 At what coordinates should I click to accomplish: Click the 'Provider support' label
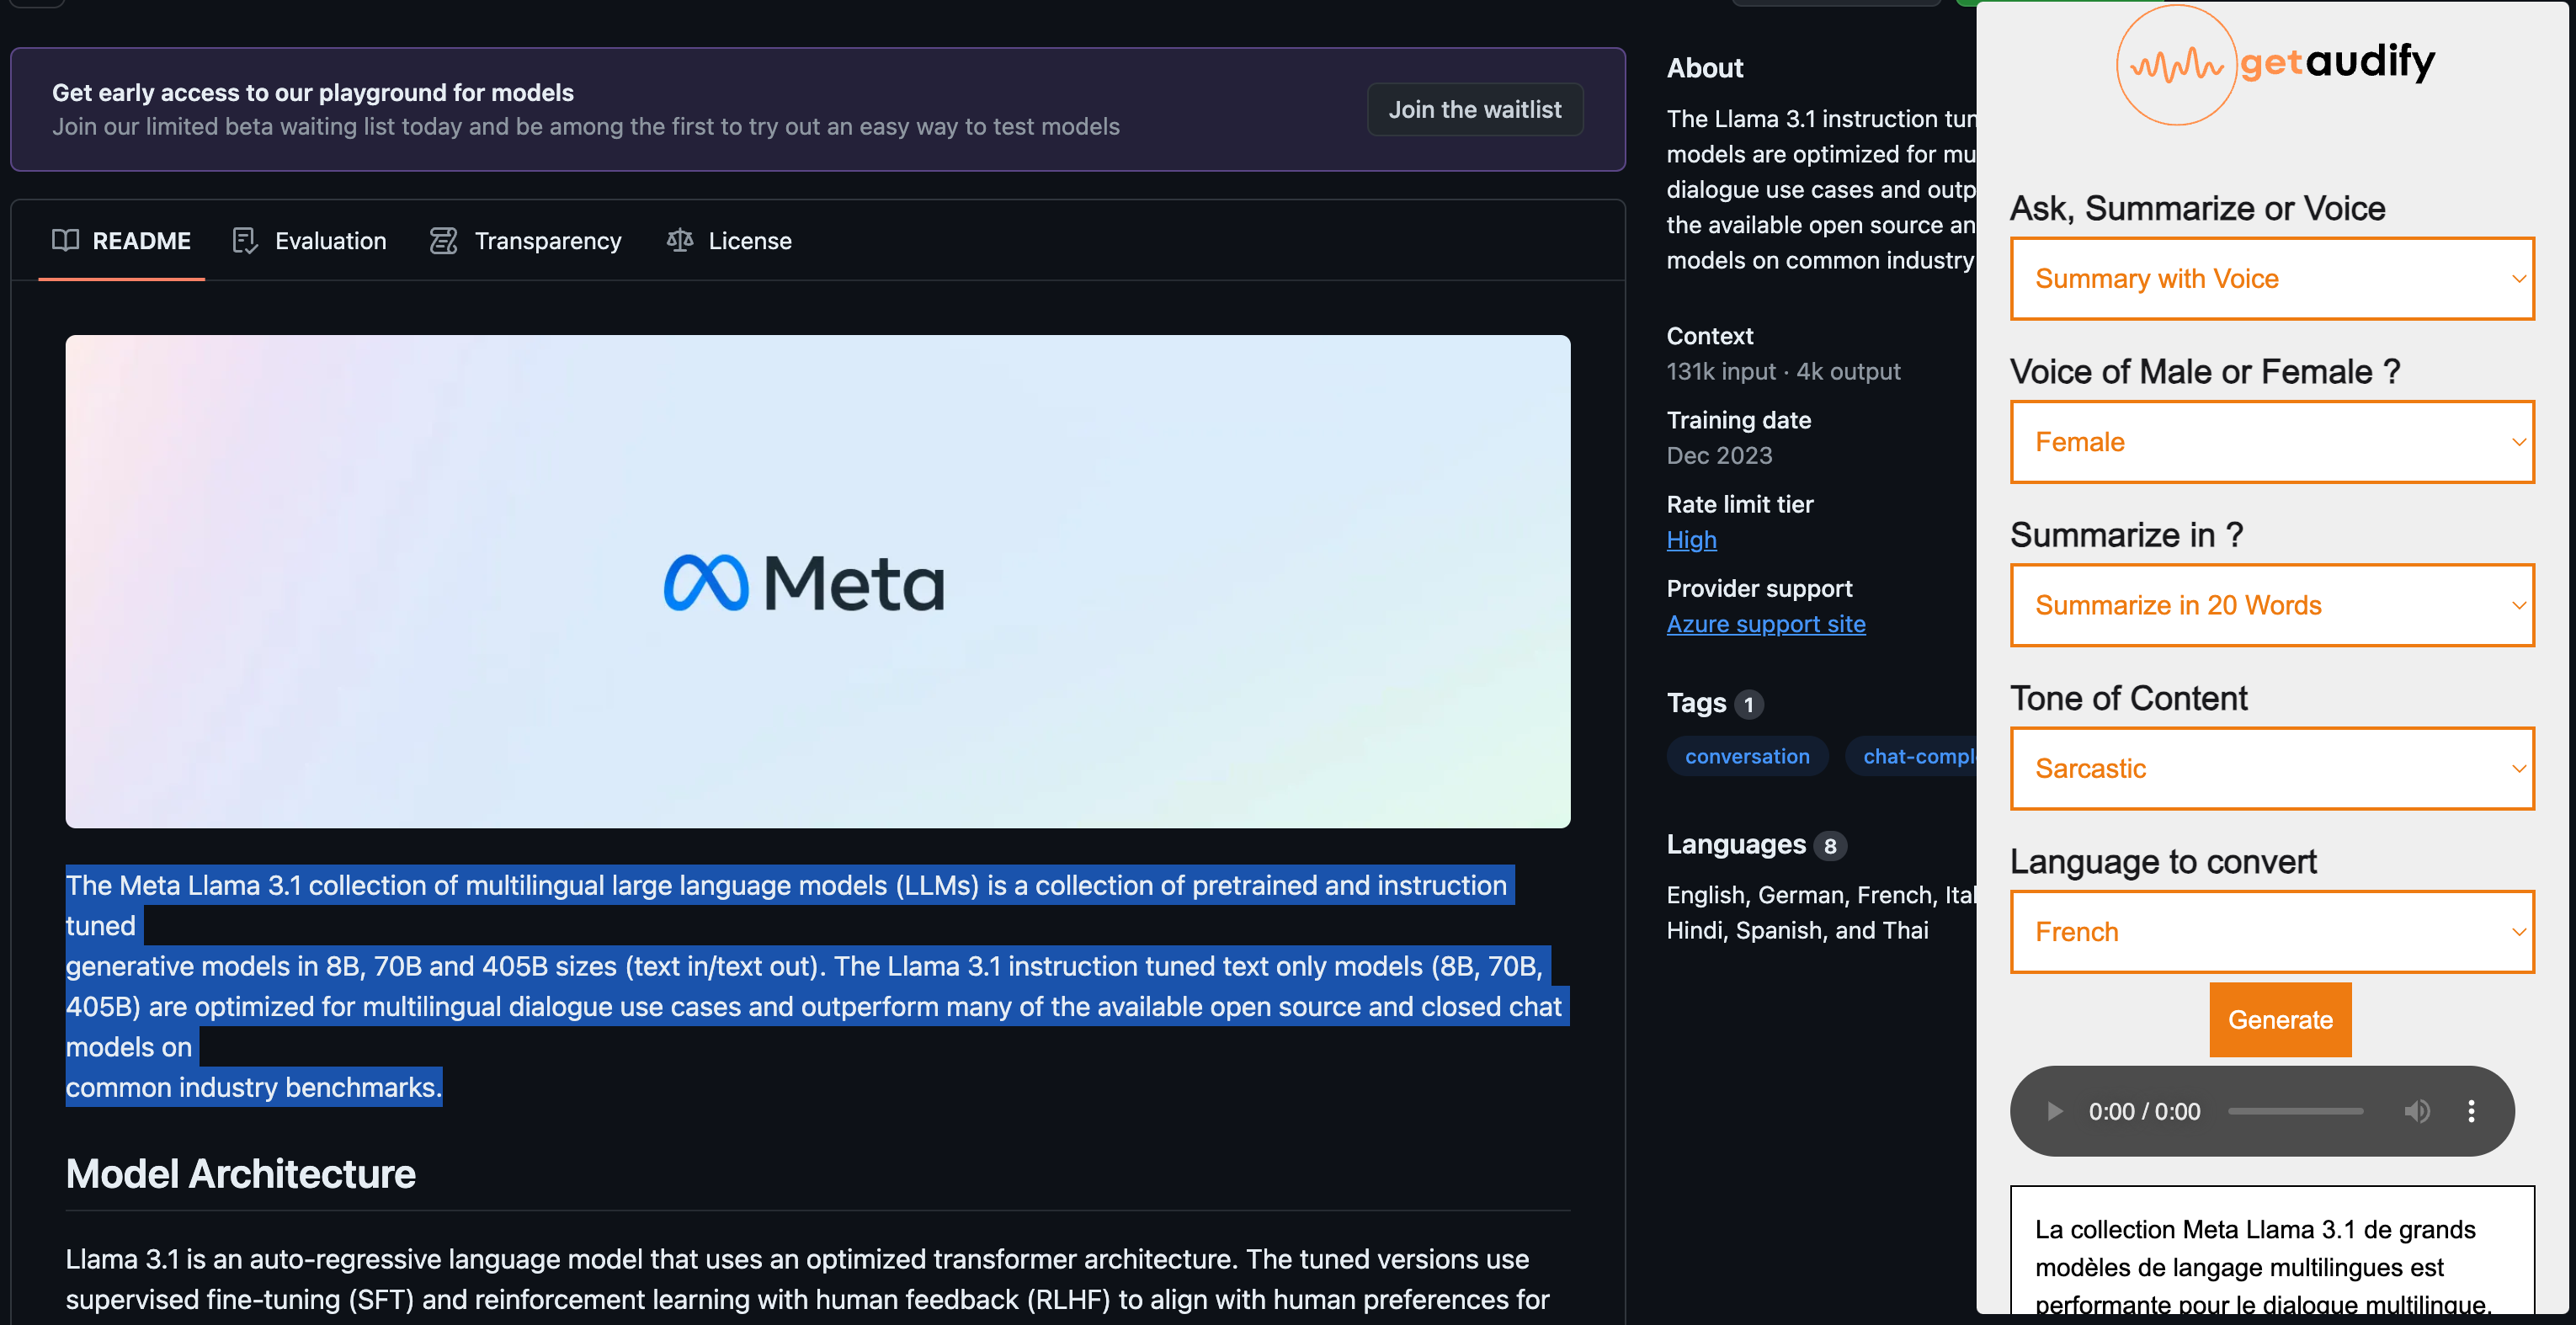[x=1759, y=588]
